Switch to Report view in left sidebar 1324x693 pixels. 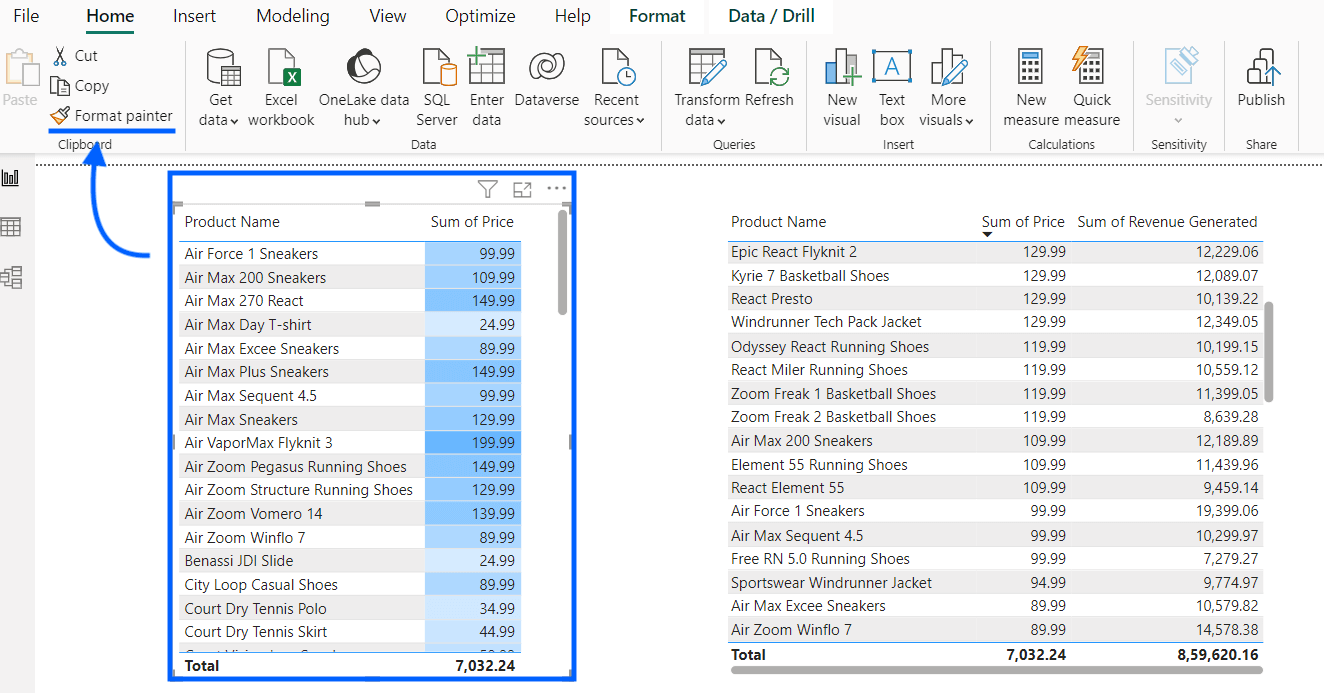tap(11, 178)
